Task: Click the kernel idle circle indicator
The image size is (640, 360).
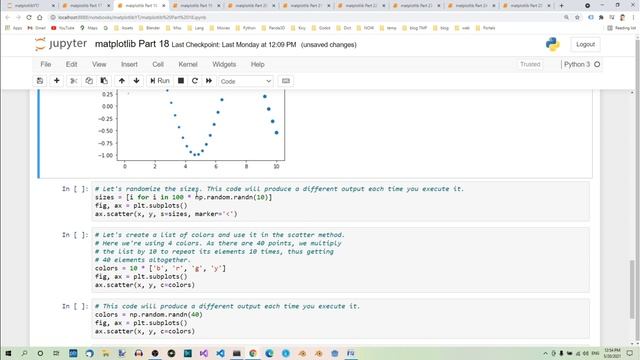Action: [x=597, y=64]
